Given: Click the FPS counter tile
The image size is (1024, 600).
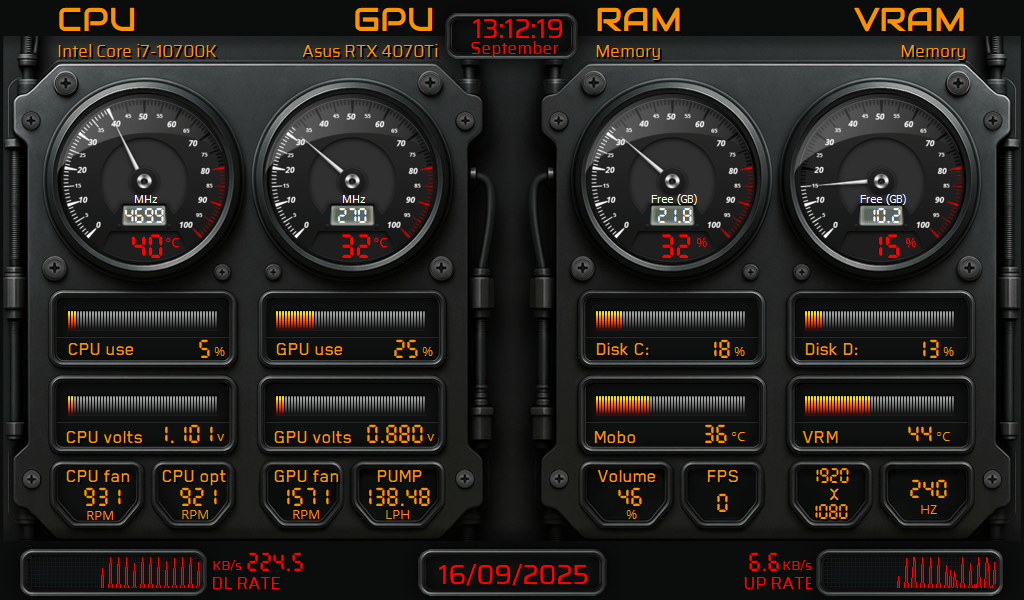Looking at the screenshot, I should point(722,492).
